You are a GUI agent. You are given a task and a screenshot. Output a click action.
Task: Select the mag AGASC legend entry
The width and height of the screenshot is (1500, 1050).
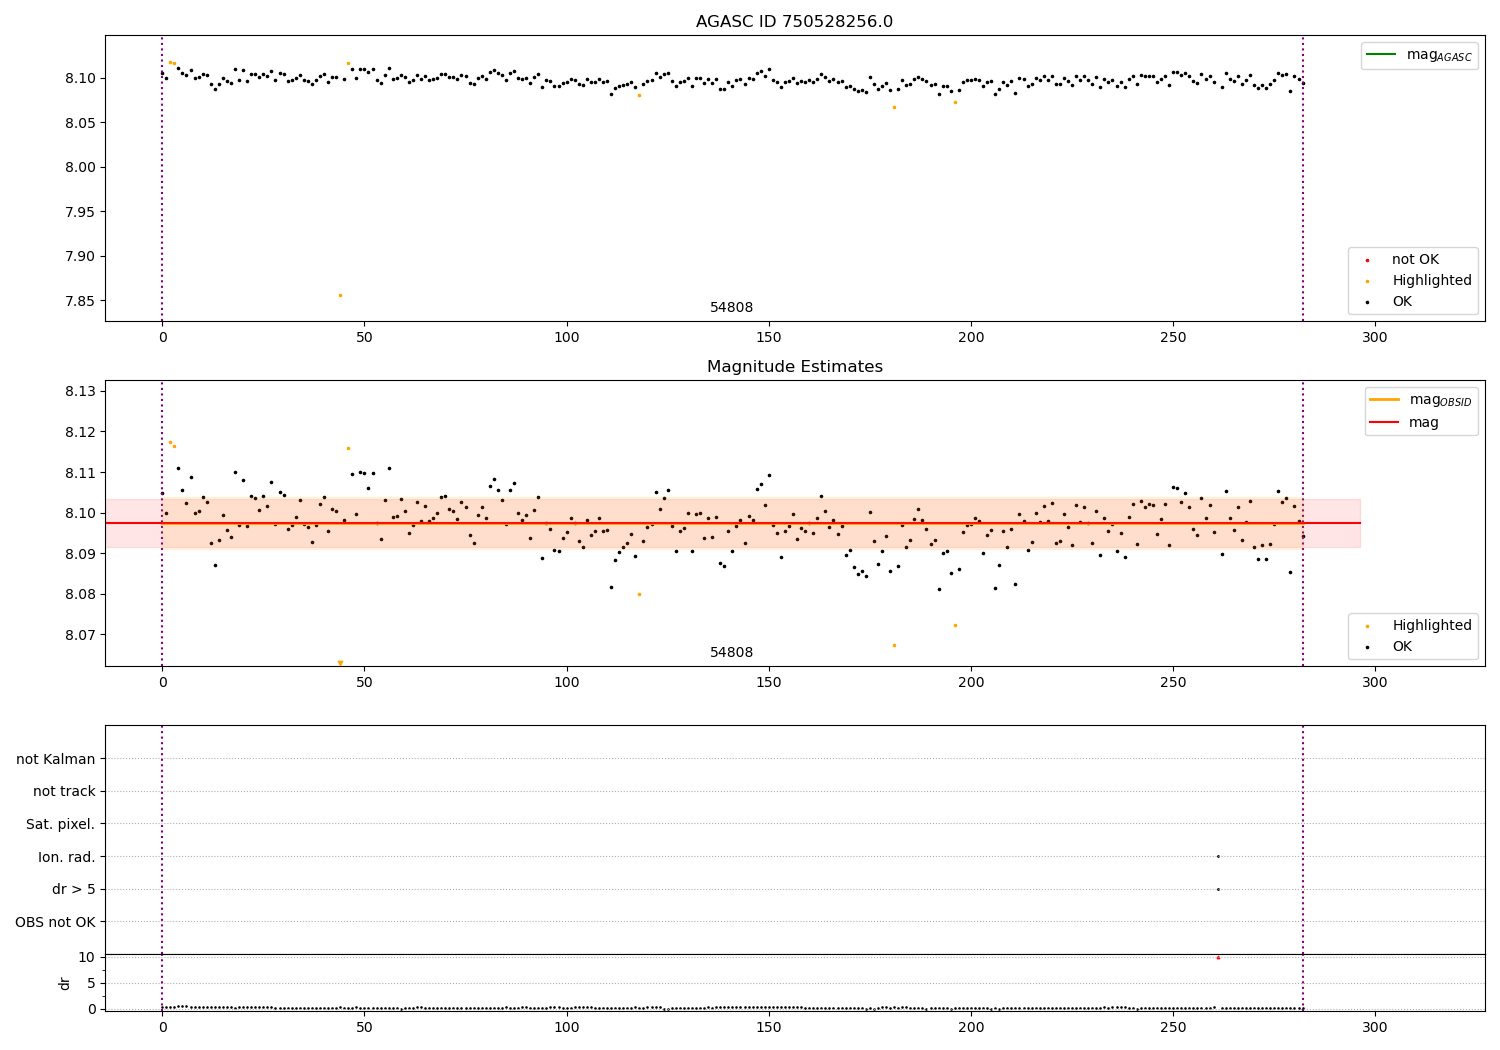(x=1419, y=55)
